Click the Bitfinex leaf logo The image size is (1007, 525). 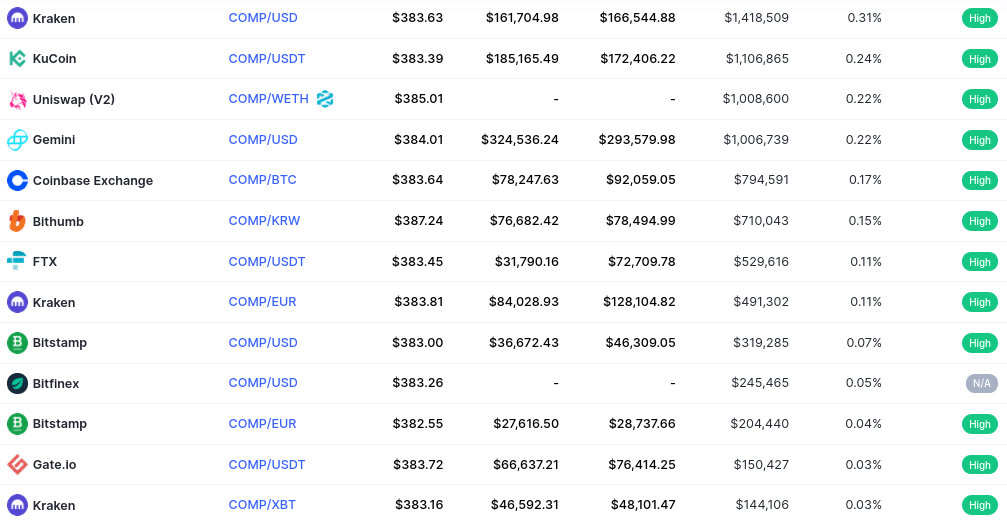[17, 384]
